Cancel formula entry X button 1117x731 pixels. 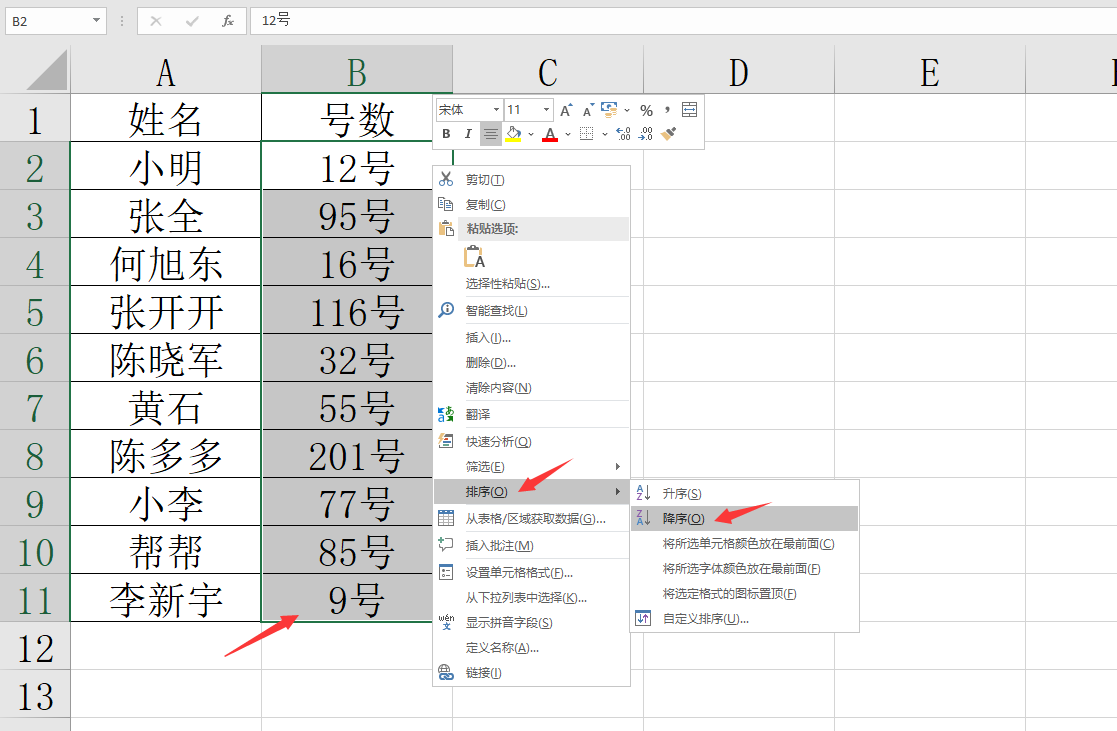(156, 21)
